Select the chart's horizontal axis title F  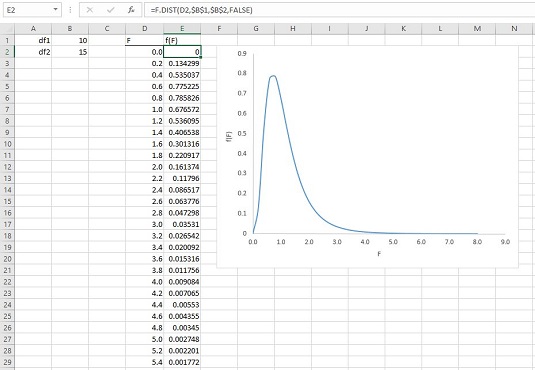pos(379,254)
